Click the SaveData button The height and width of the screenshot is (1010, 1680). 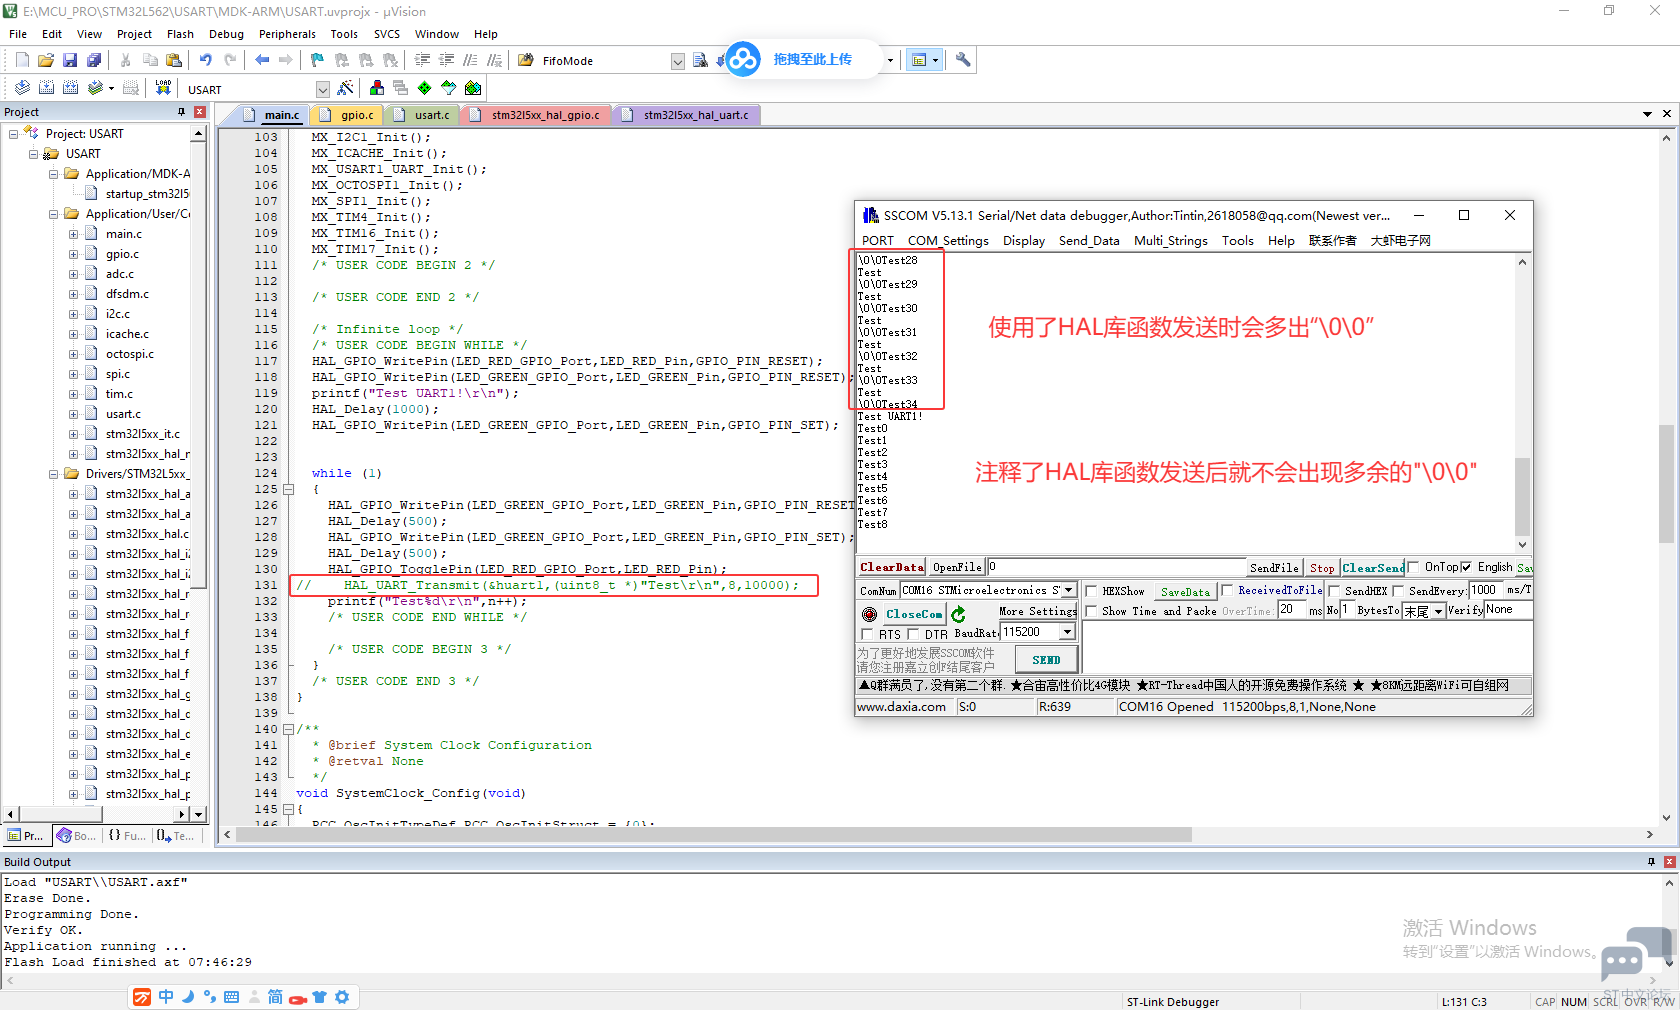click(x=1185, y=591)
